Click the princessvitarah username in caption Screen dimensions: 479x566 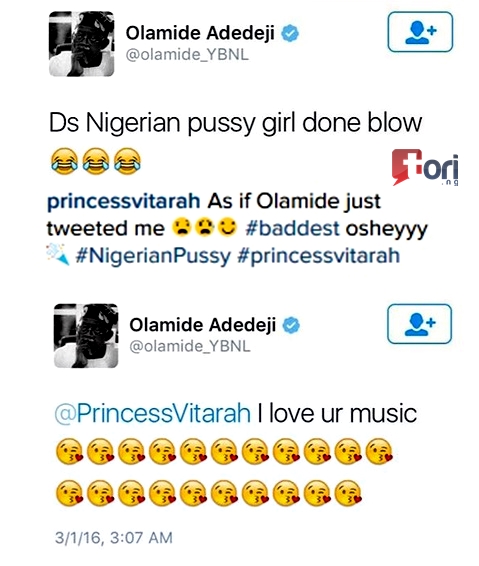pyautogui.click(x=124, y=201)
